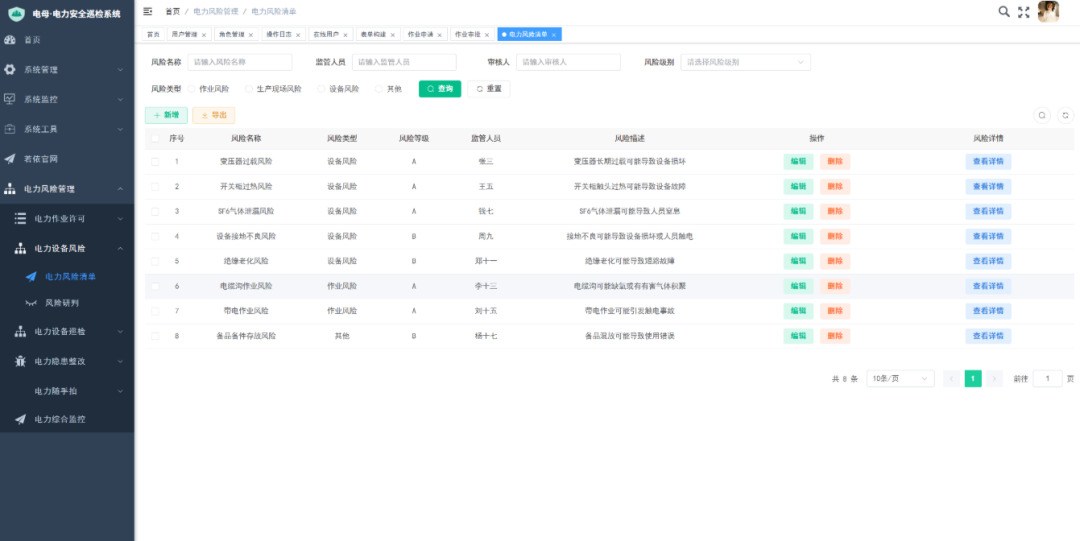The image size is (1080, 541).
Task: Click the green 查询 button
Action: [440, 89]
